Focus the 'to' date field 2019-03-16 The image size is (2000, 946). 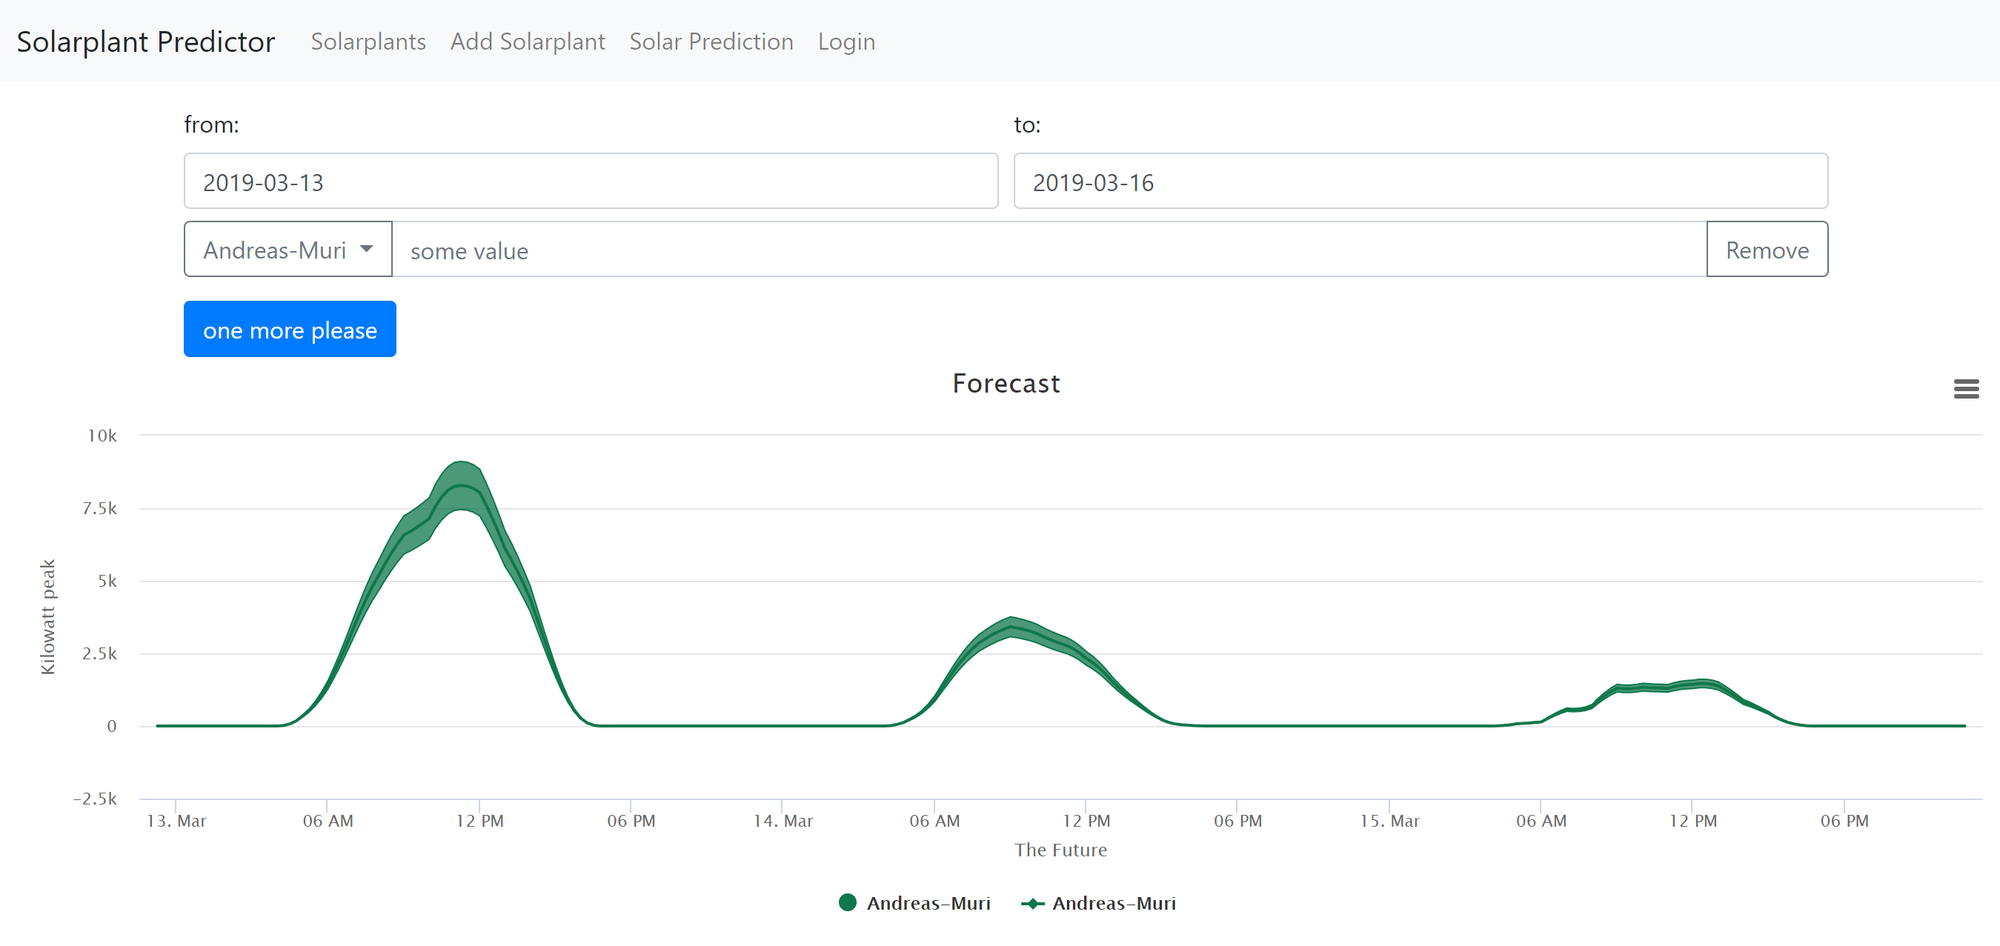[x=1420, y=182]
